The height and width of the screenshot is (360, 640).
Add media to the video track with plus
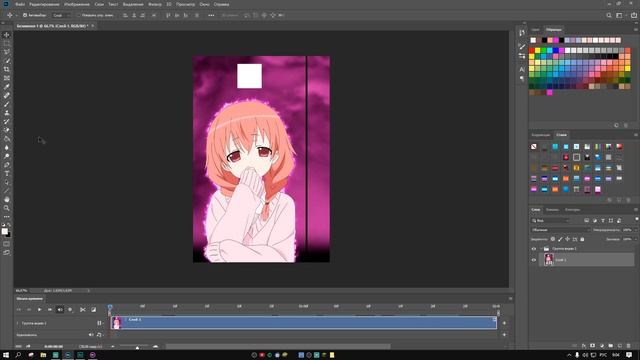point(504,323)
